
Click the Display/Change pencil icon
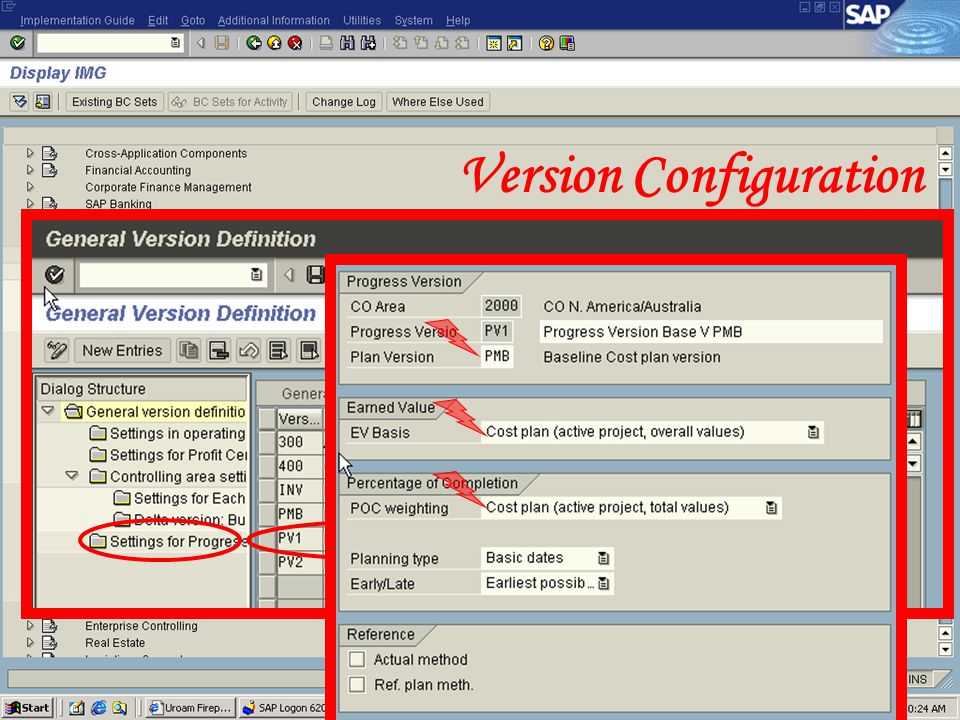pyautogui.click(x=56, y=351)
